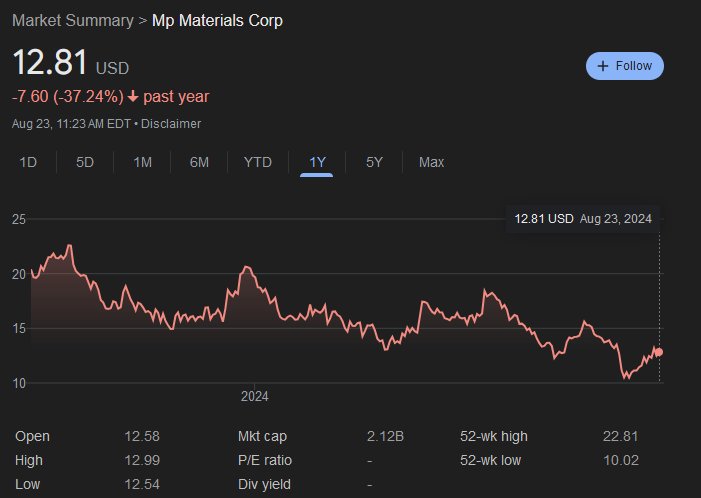Open the Market Summary breadcrumb link
Viewport: 701px width, 498px height.
tap(73, 21)
